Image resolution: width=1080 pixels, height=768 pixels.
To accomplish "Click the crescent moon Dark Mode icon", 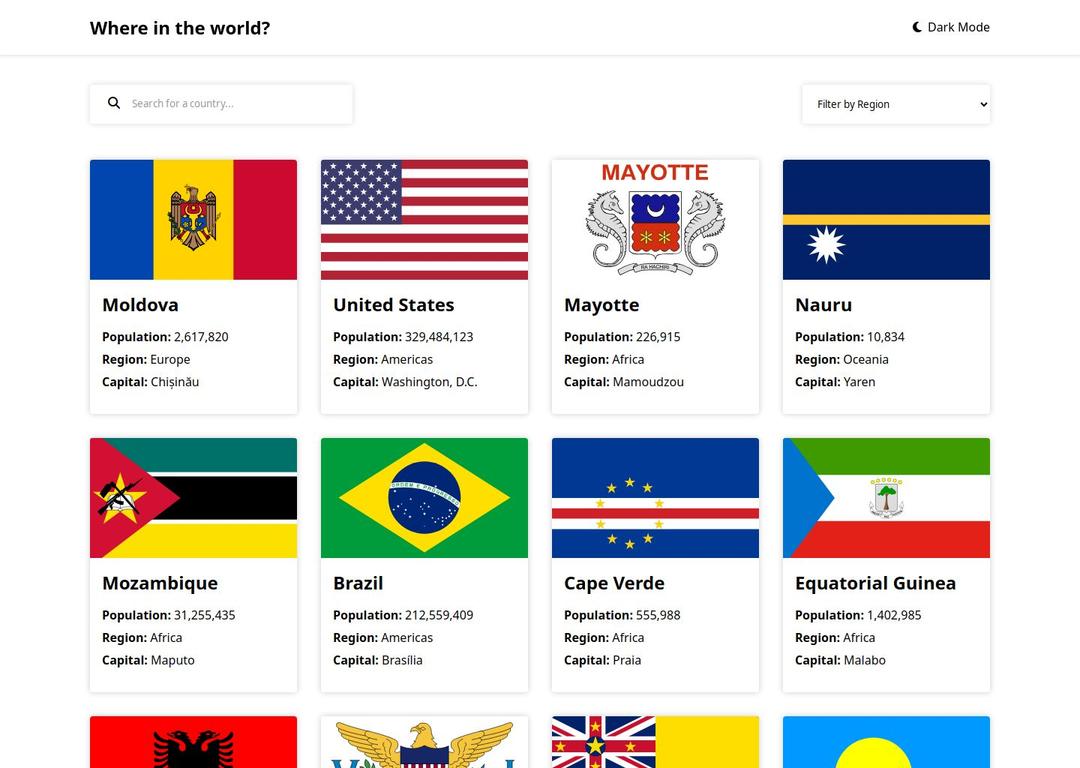I will coord(915,26).
